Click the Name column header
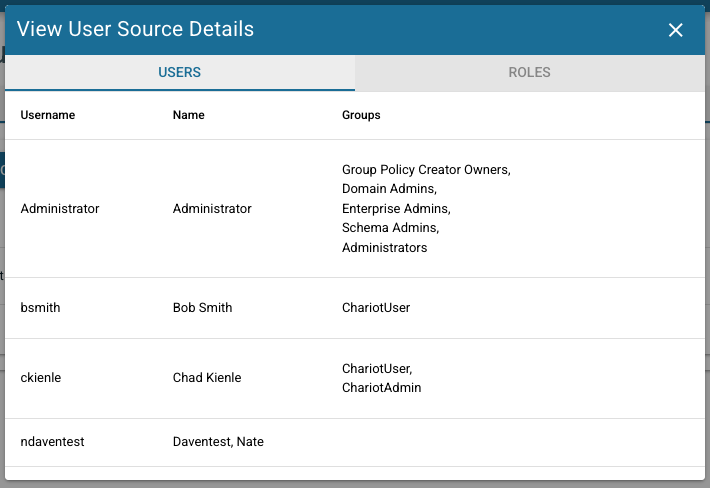The image size is (710, 488). pos(188,115)
